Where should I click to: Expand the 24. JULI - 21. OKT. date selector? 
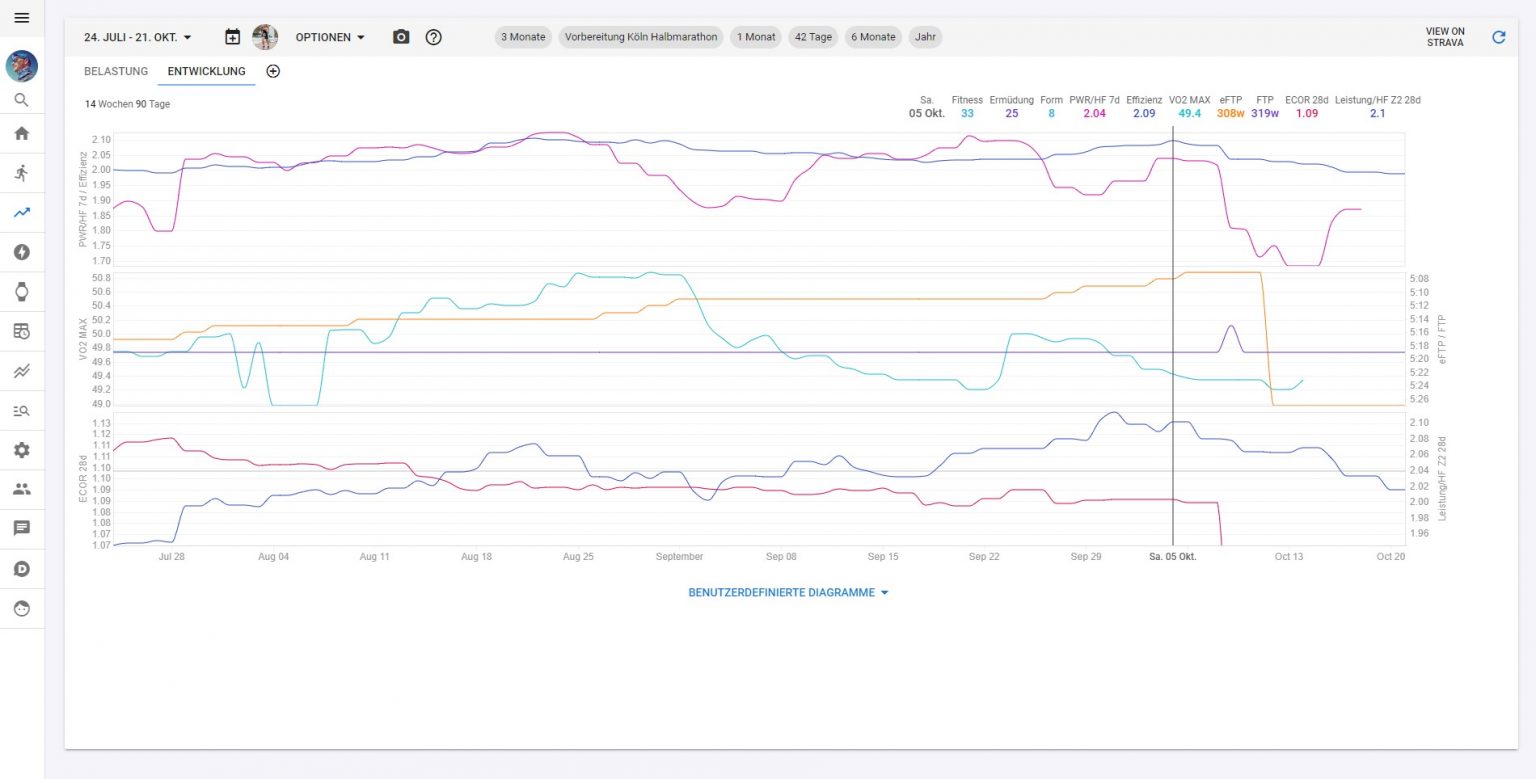[x=138, y=37]
